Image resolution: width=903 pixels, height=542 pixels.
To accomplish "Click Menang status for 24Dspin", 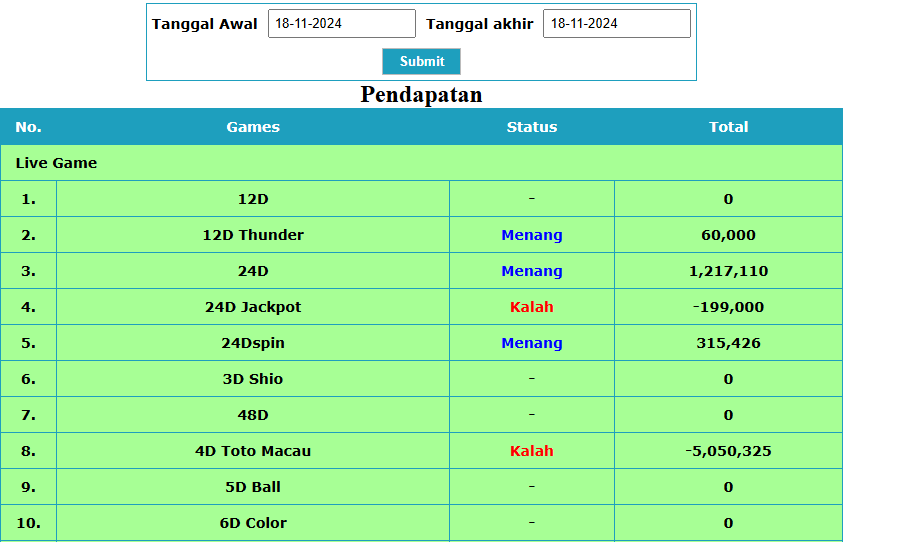I will [532, 343].
